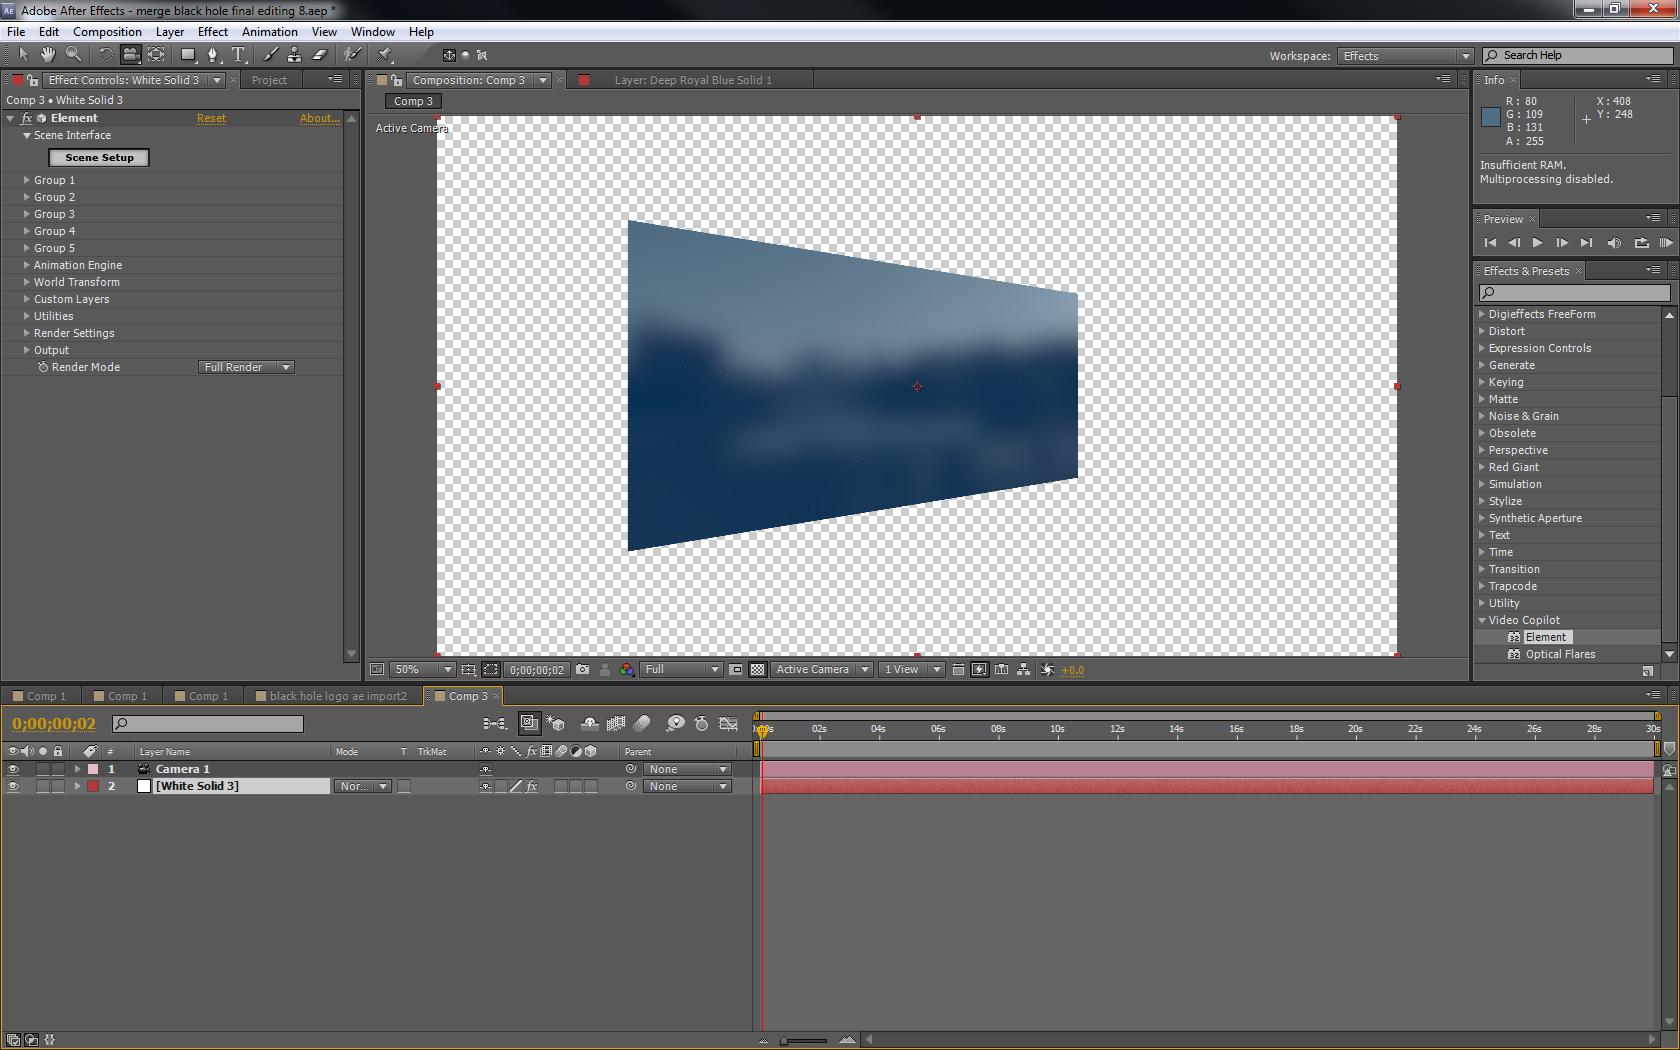Select the Roto Brush tool
Image resolution: width=1680 pixels, height=1050 pixels.
pyautogui.click(x=352, y=55)
